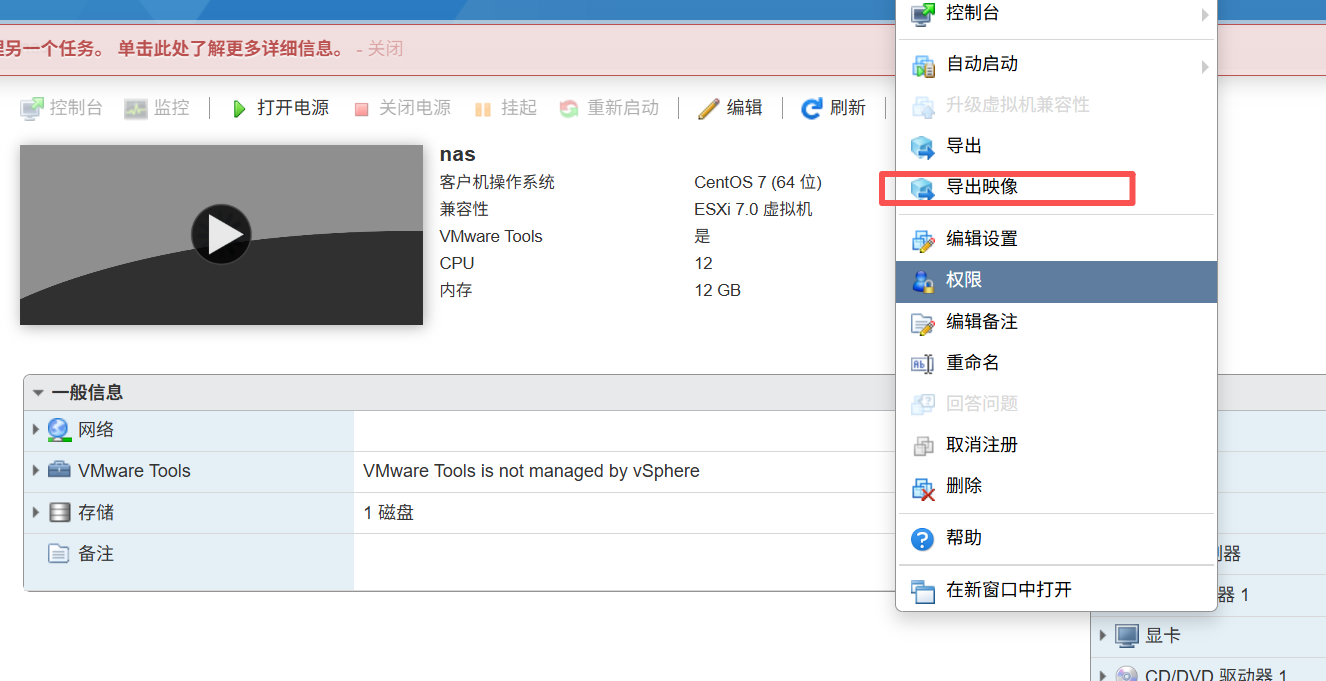
Task: Select 删除 in context menu
Action: [x=1056, y=486]
